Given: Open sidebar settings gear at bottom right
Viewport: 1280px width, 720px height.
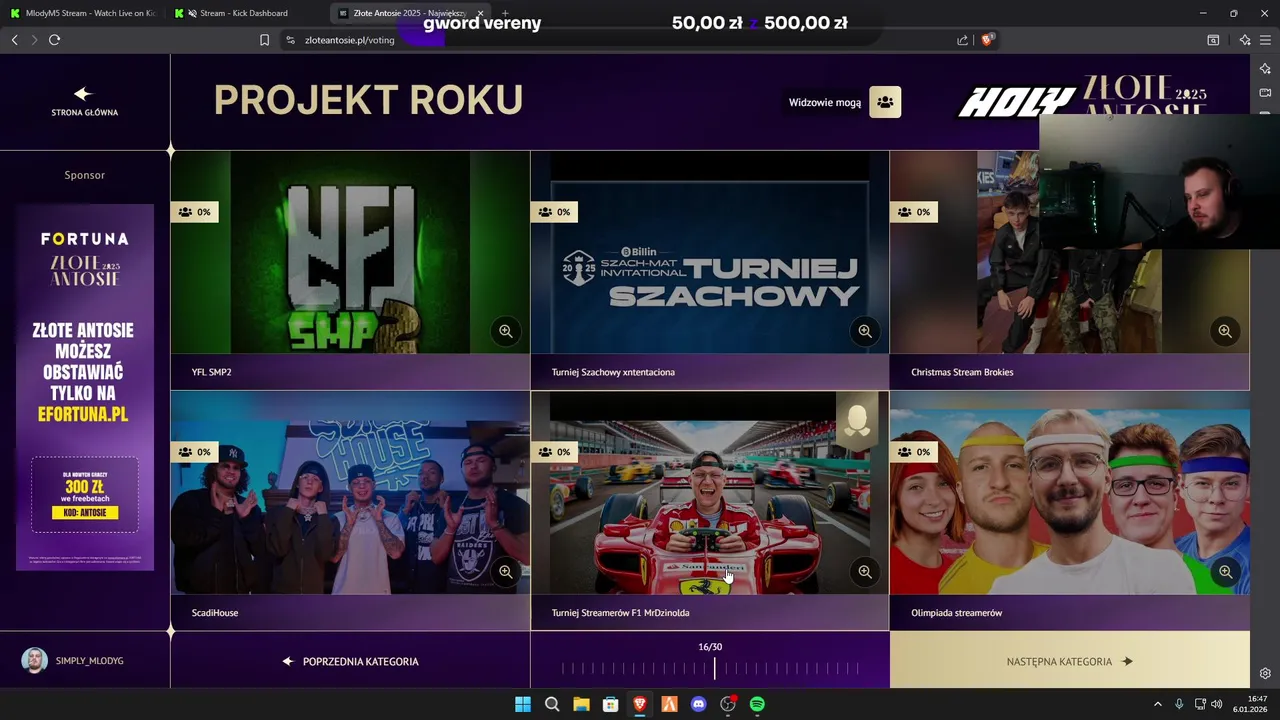Looking at the screenshot, I should click(x=1265, y=673).
